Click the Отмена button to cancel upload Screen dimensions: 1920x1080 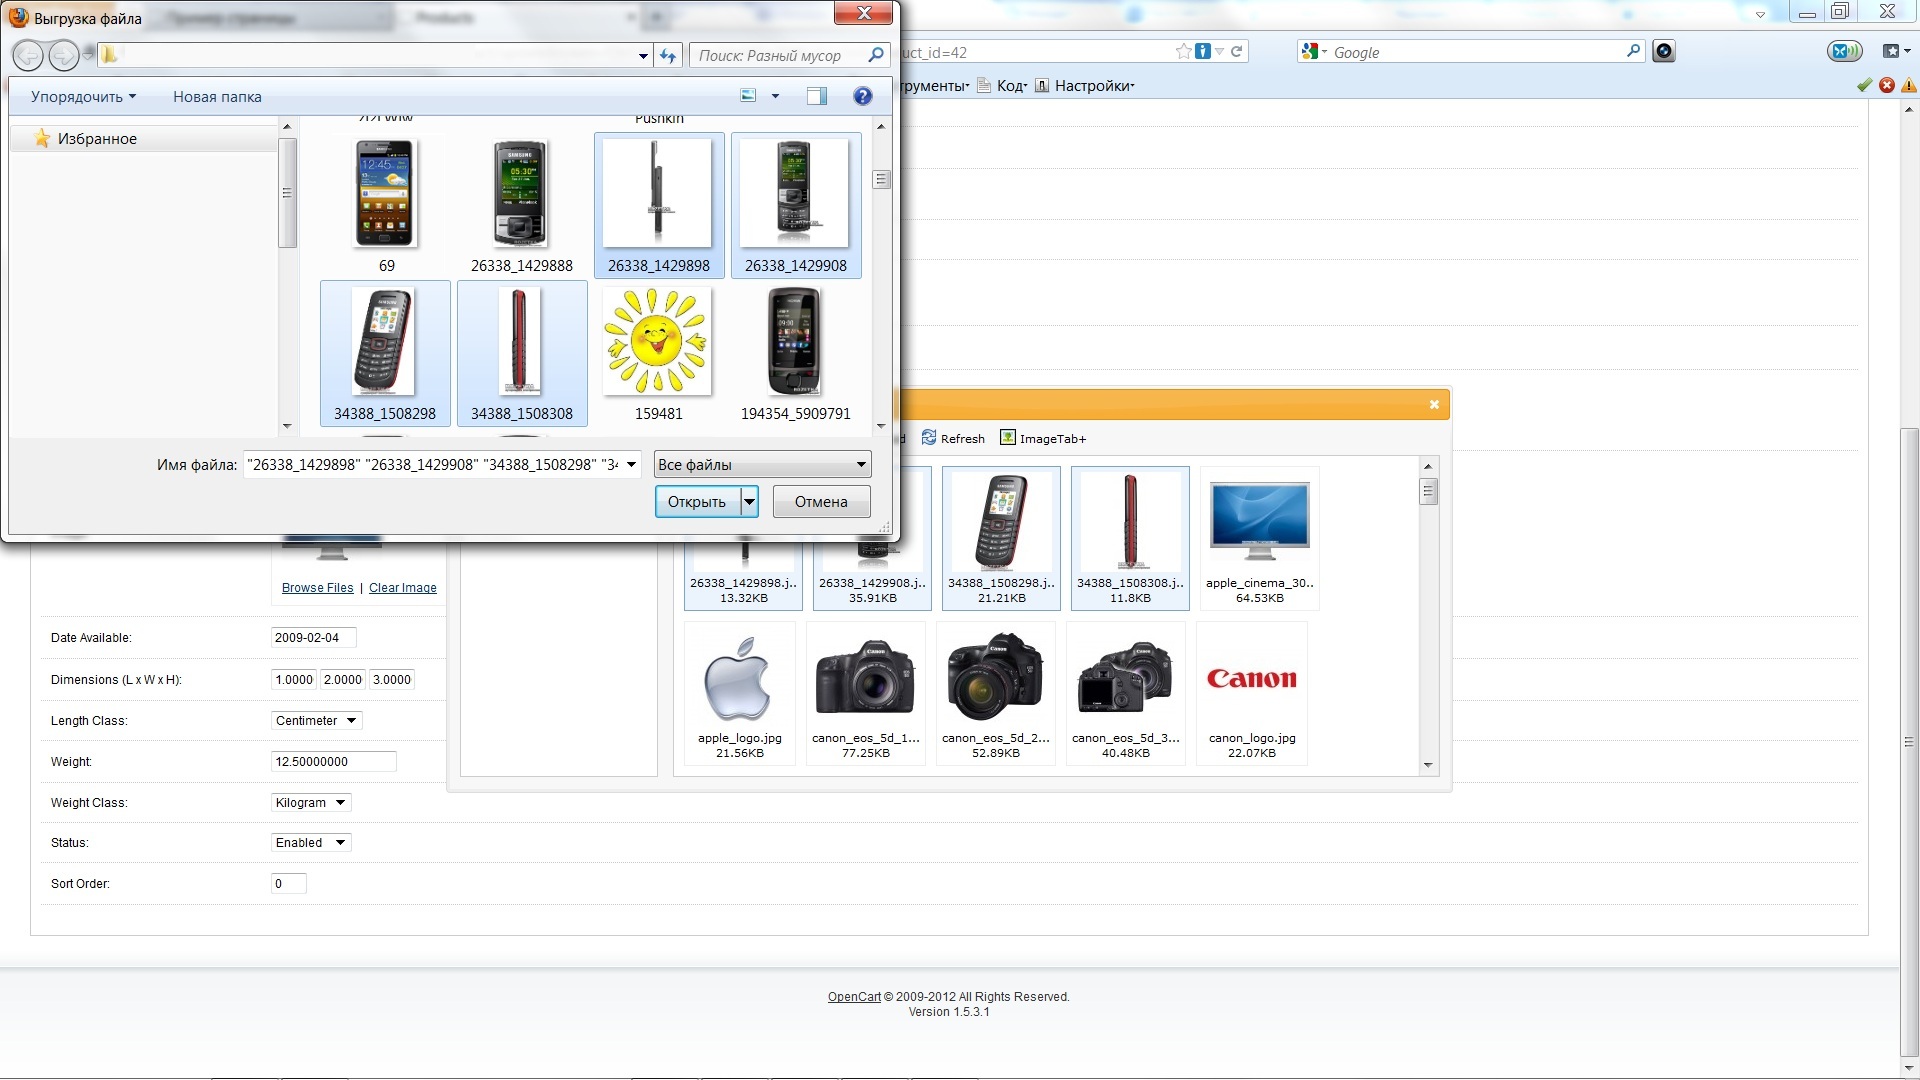820,501
